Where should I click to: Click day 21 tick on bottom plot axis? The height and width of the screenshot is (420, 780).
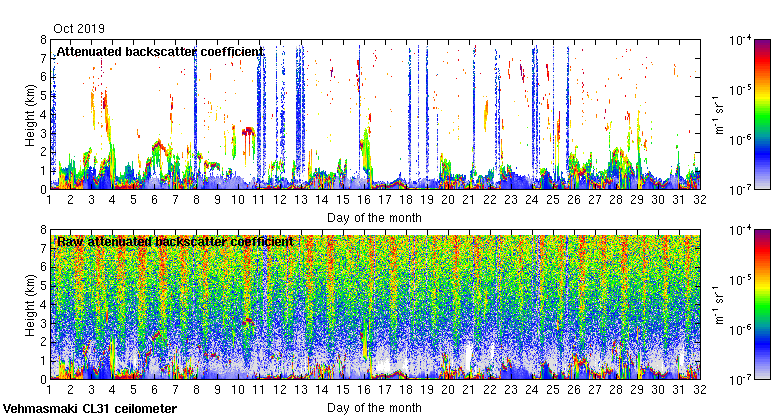click(469, 390)
